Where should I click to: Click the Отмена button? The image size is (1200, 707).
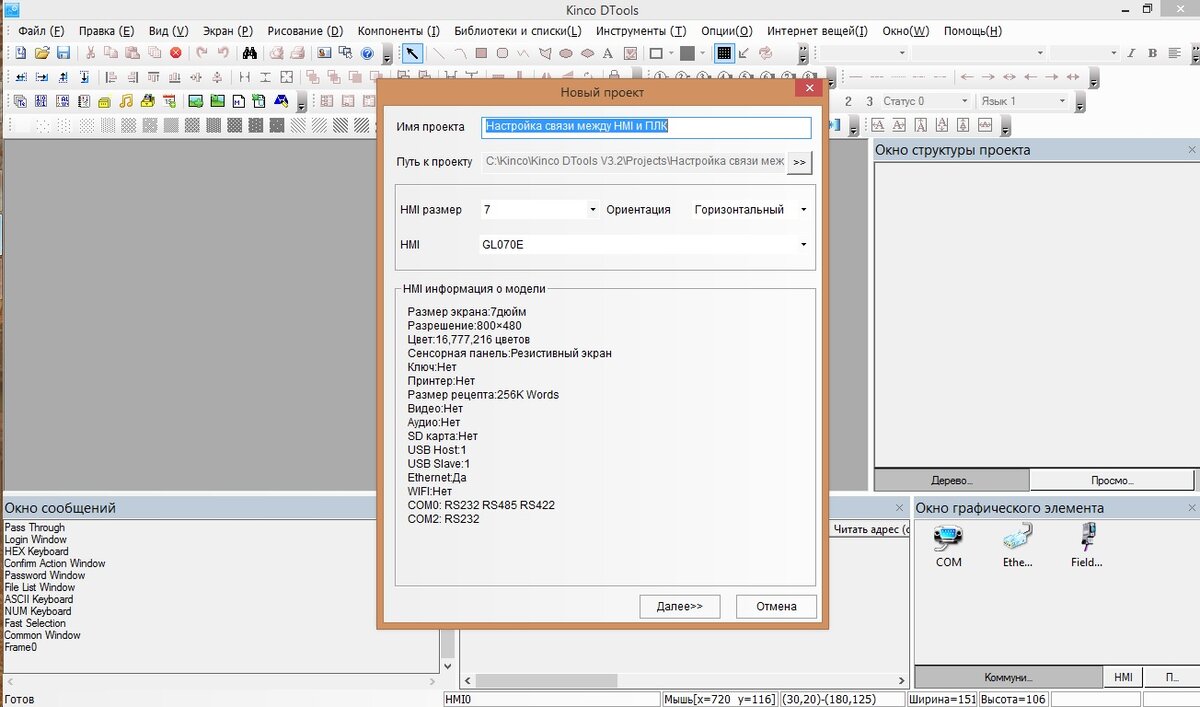777,606
